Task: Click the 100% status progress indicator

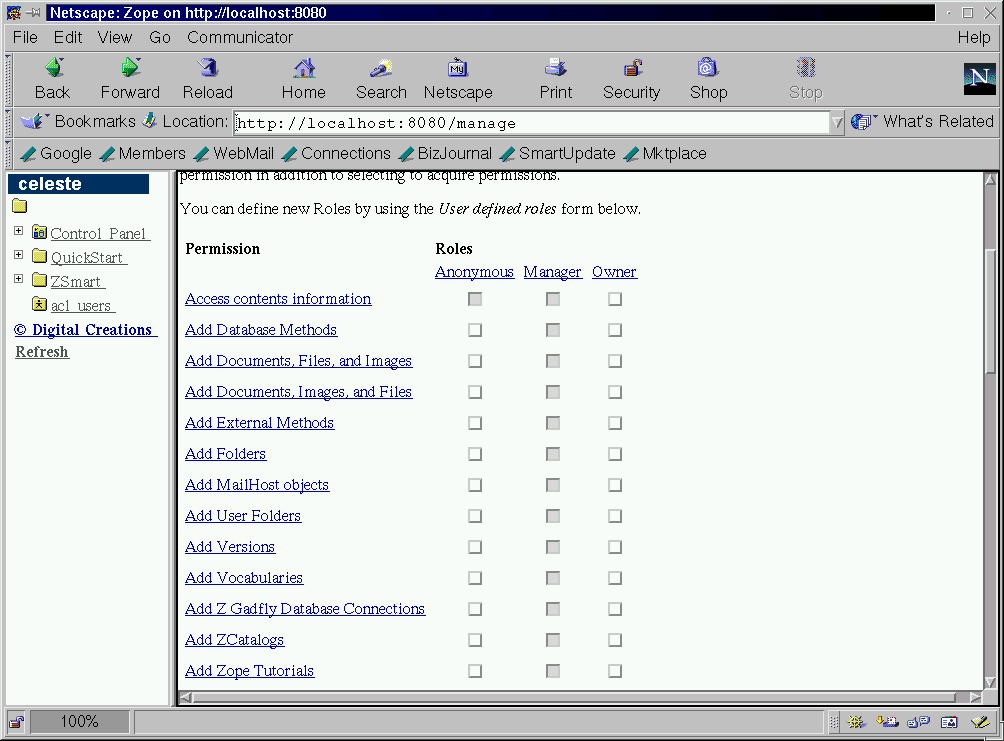Action: (x=79, y=722)
